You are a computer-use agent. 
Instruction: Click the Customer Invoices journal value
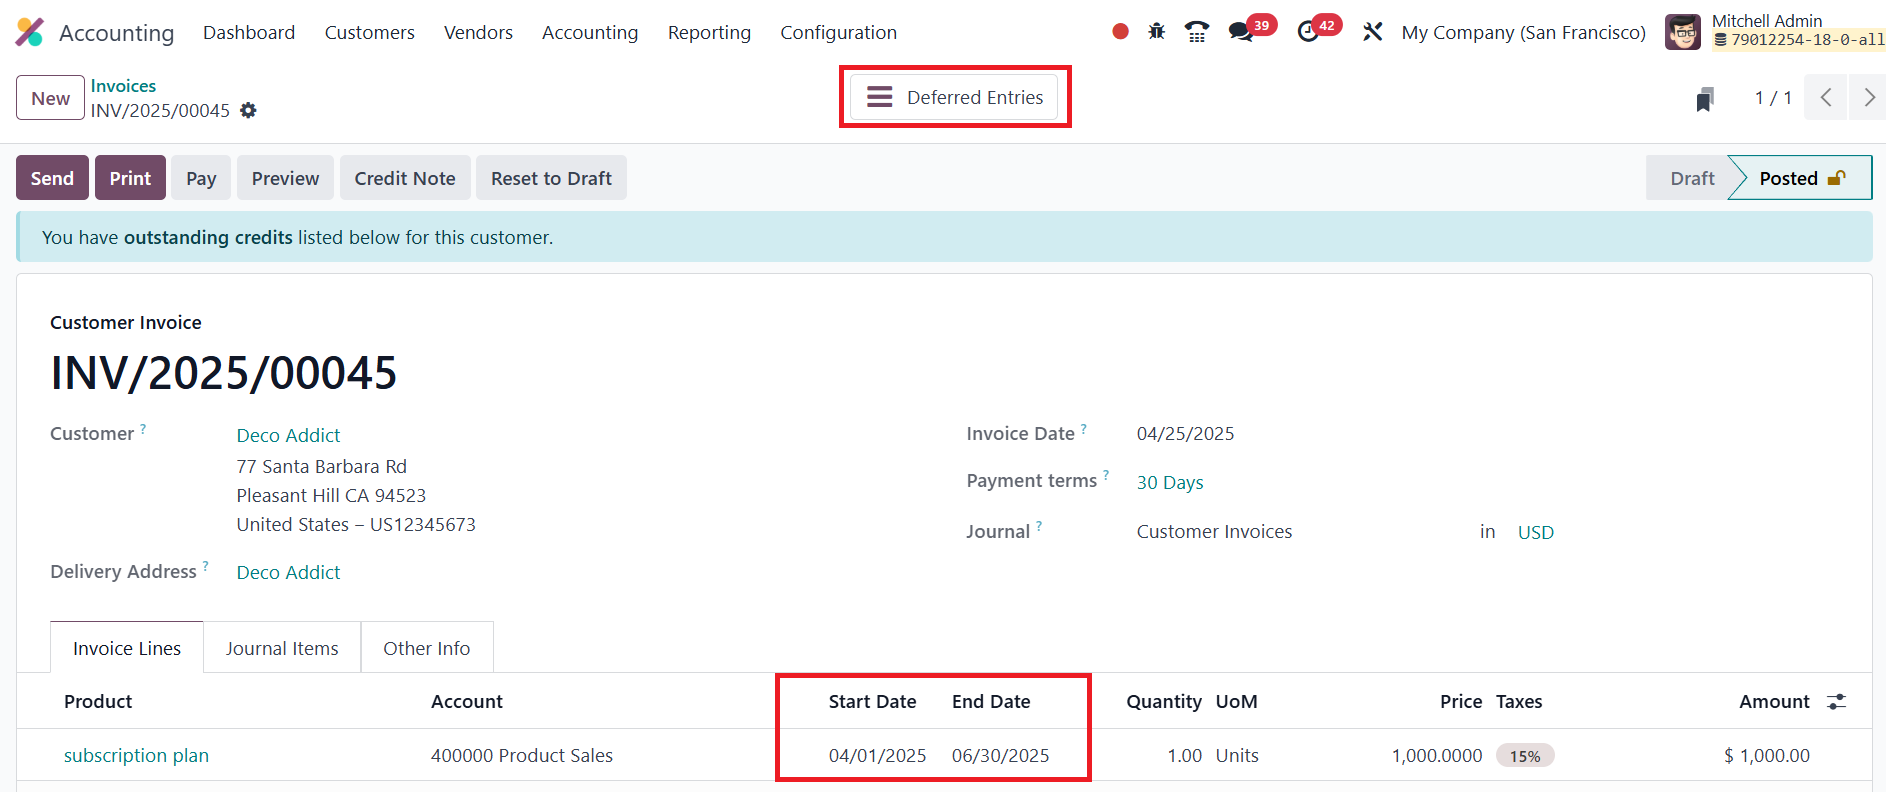pos(1214,531)
